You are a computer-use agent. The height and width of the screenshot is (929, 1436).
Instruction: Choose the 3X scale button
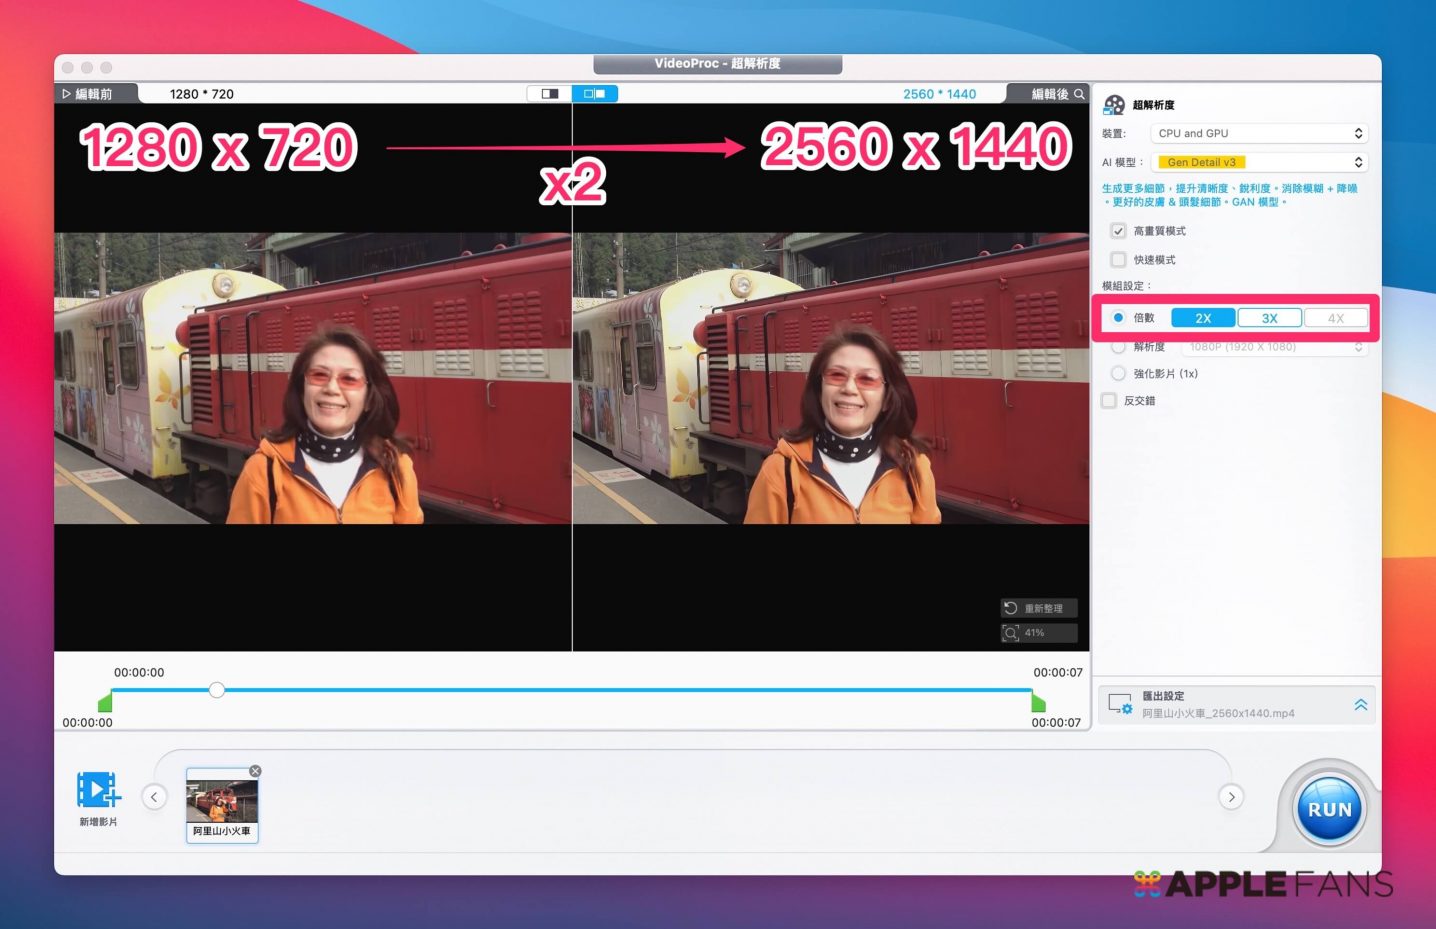[x=1269, y=318]
